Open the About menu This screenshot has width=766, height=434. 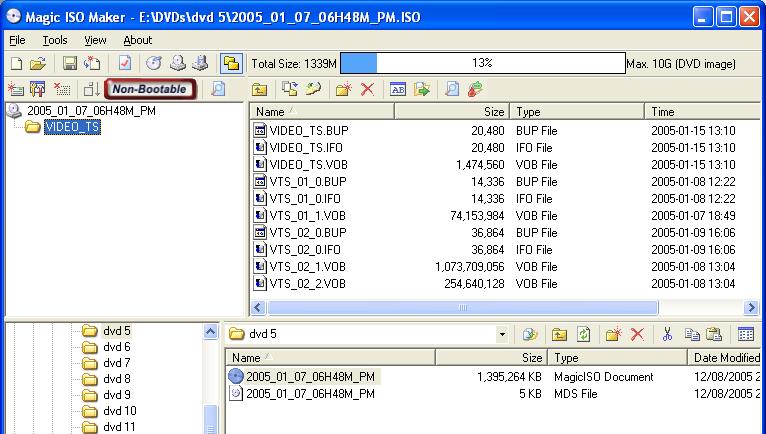pos(138,40)
